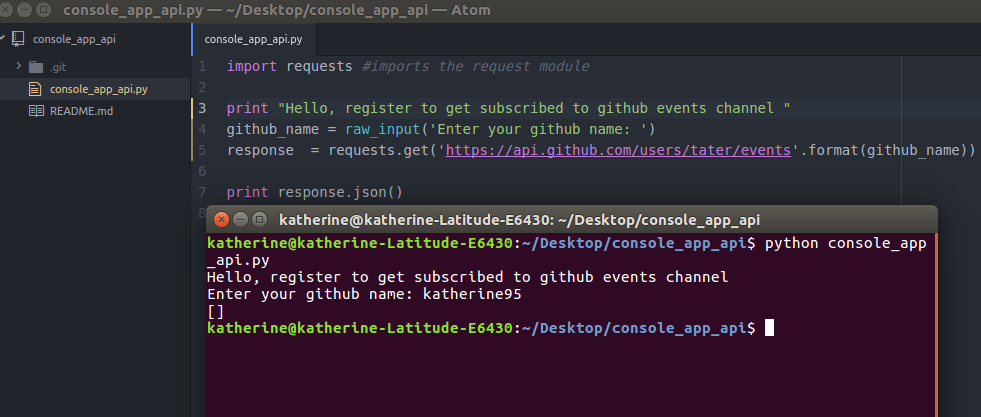The image size is (981, 417).
Task: Expand the .git folder chevron
Action: [x=19, y=66]
